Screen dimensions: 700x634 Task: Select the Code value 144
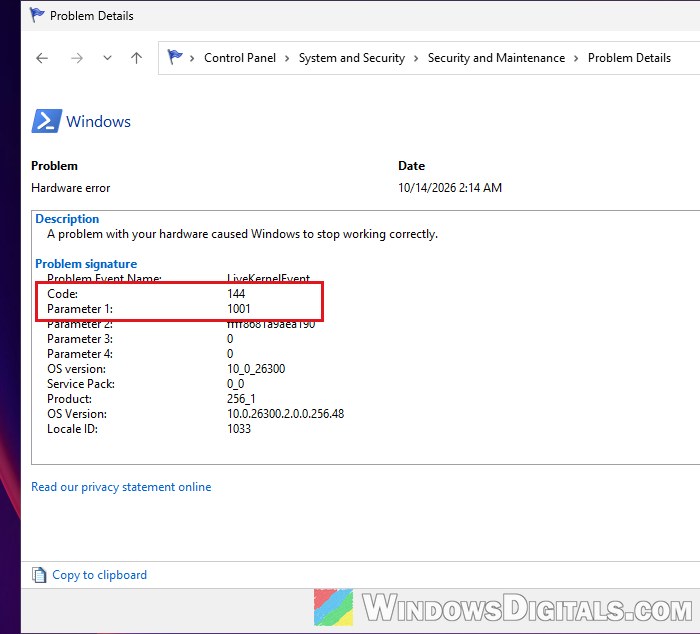(x=236, y=294)
